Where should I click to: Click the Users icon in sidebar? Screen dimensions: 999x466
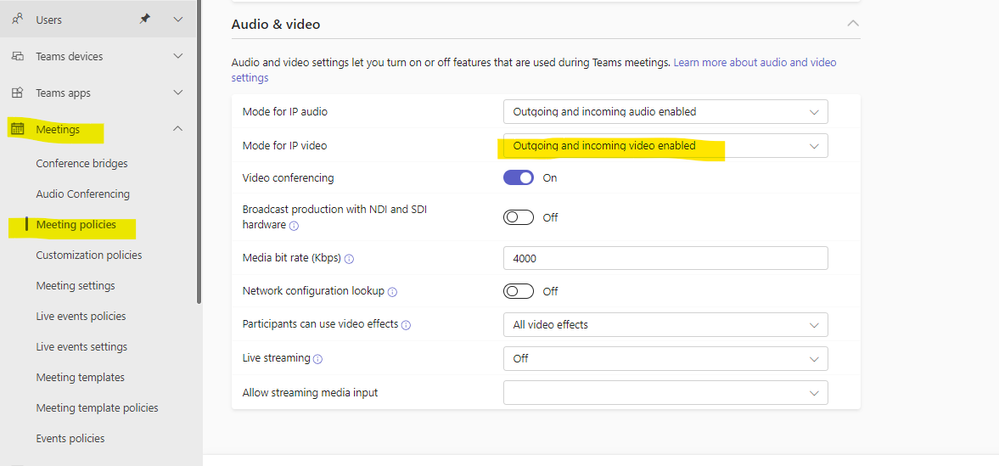(18, 20)
